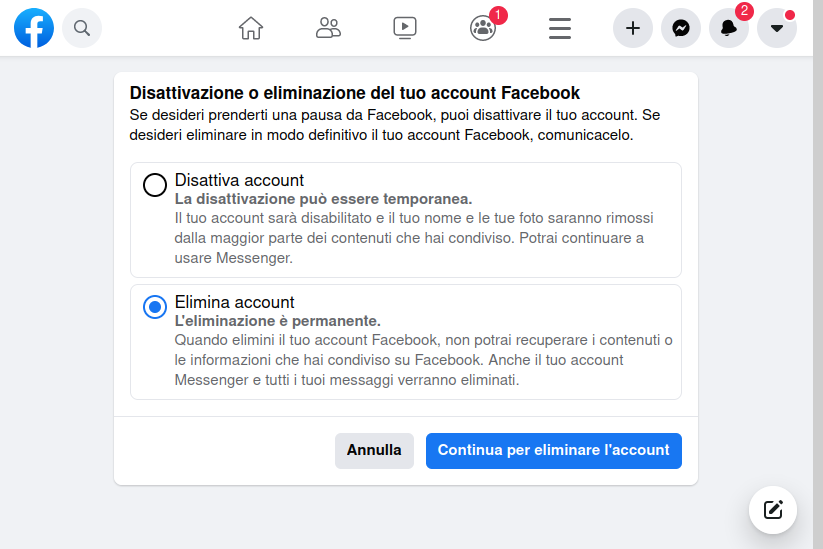Open the Friends icon

click(x=328, y=28)
